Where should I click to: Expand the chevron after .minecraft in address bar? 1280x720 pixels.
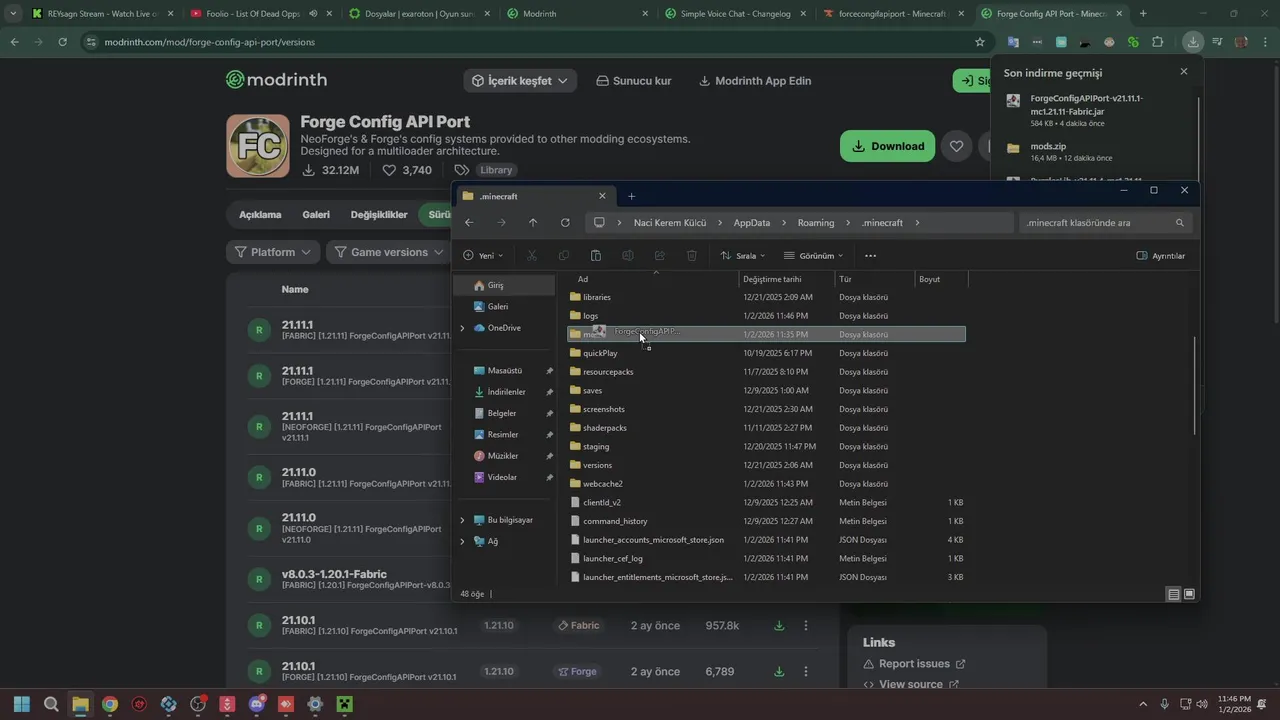click(917, 223)
